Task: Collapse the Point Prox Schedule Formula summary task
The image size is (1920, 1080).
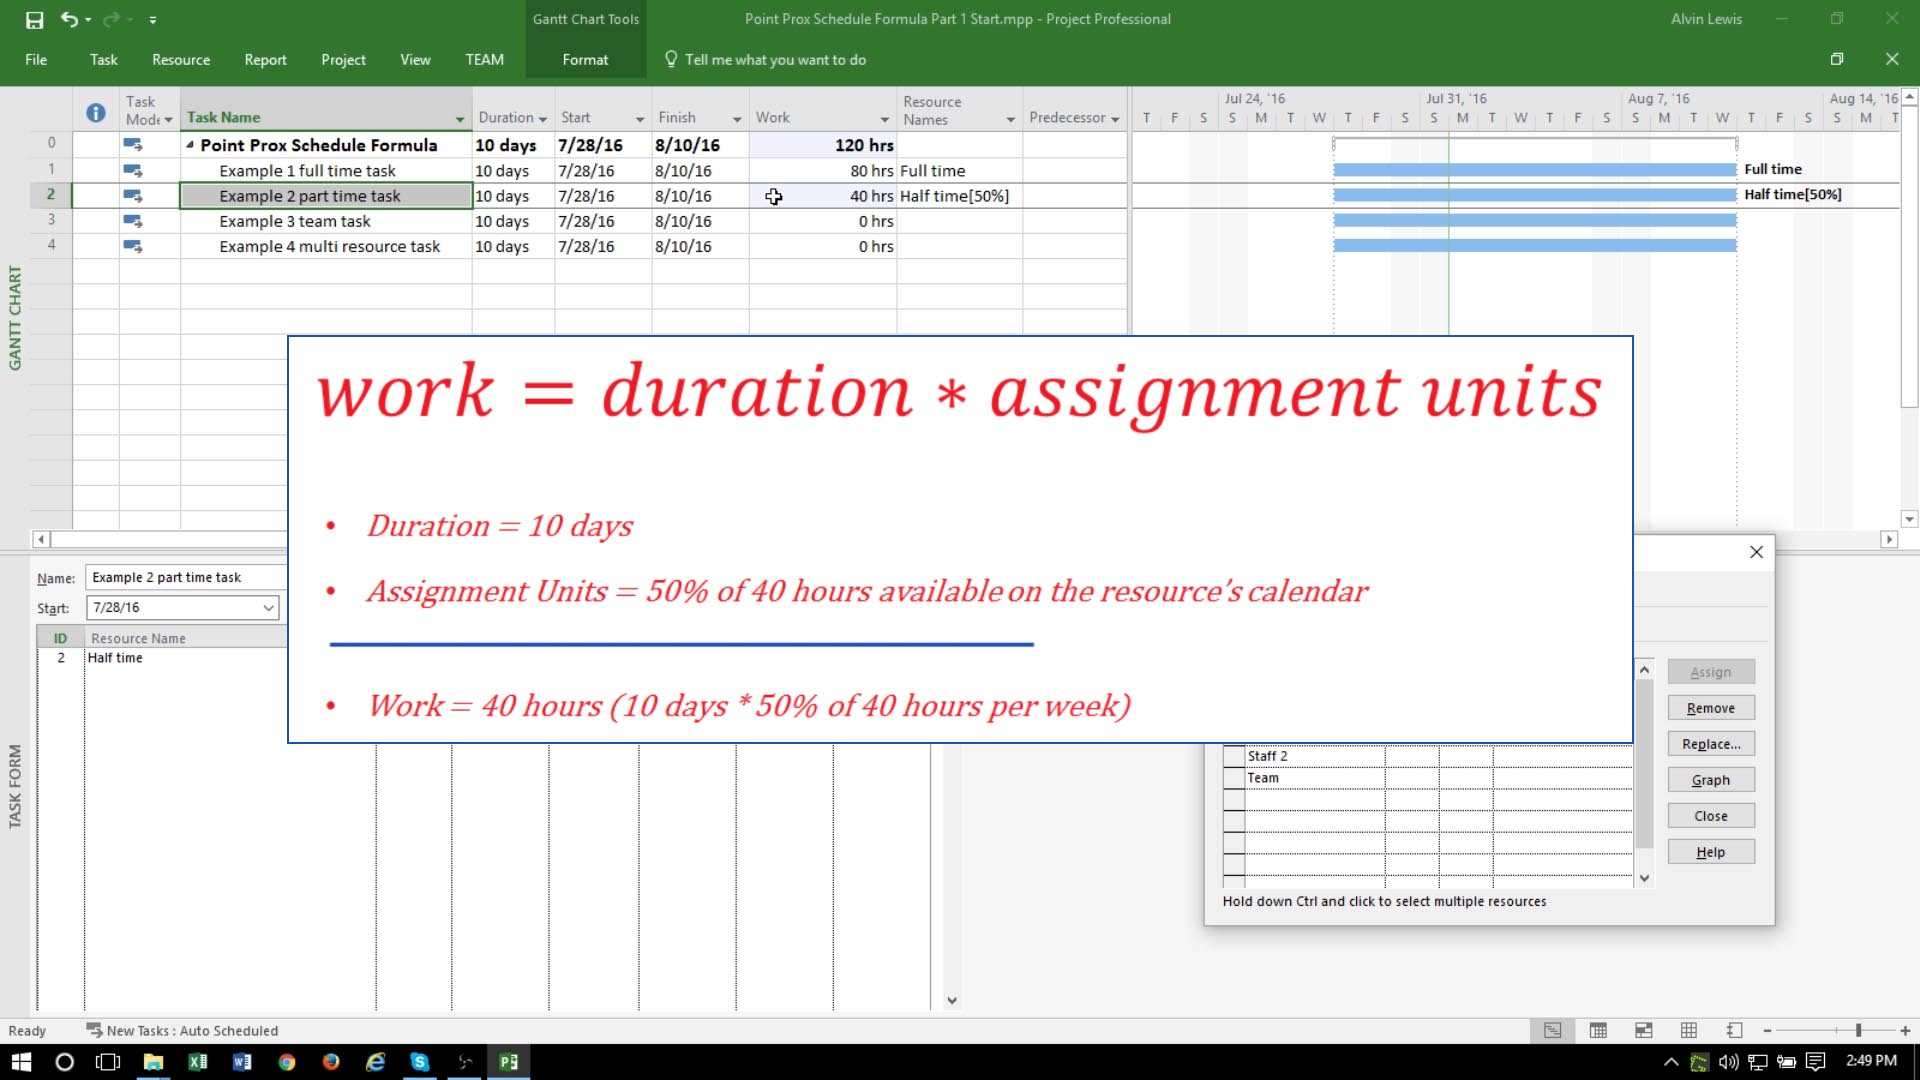Action: coord(190,145)
